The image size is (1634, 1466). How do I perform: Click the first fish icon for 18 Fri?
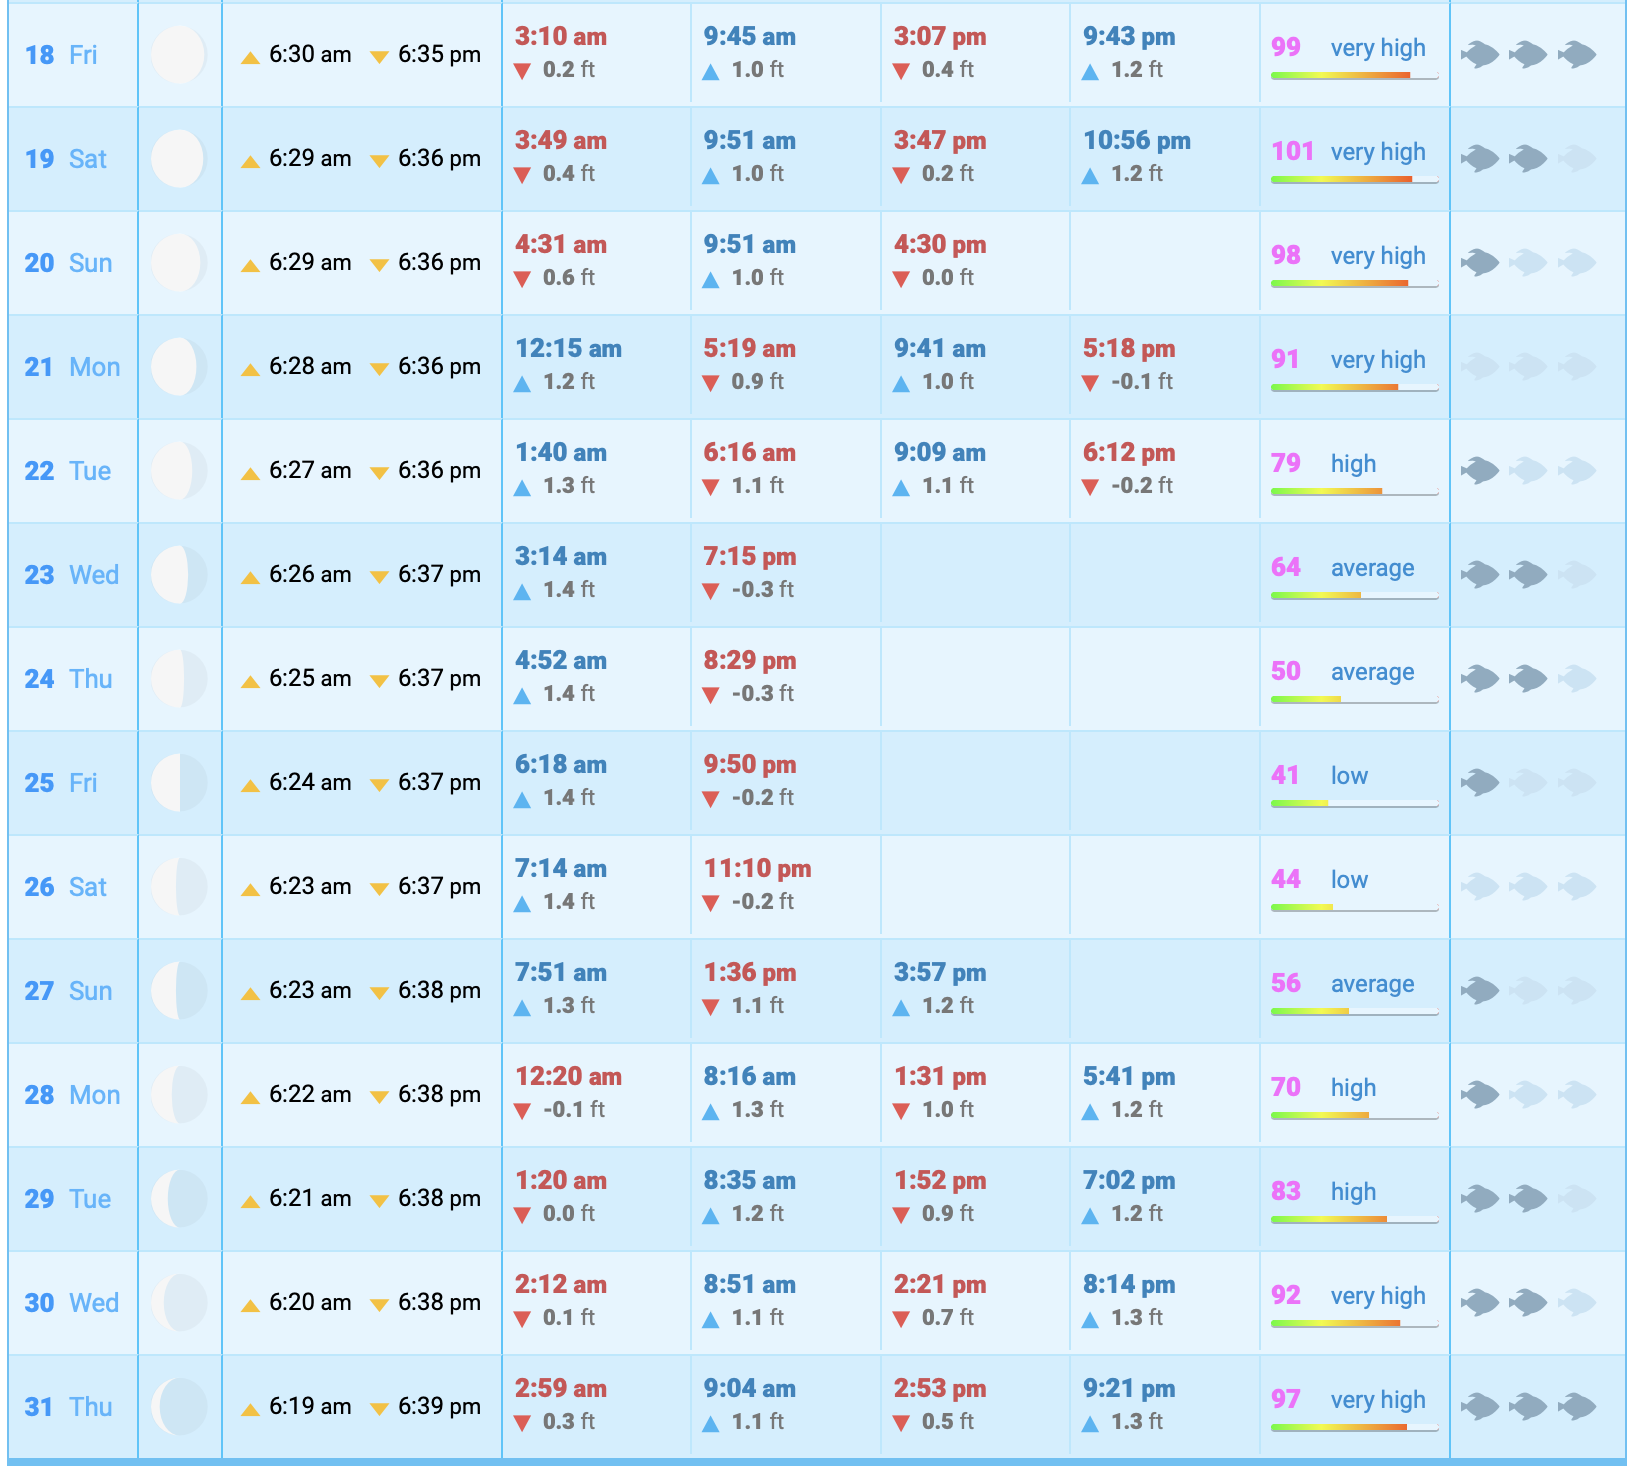(x=1479, y=55)
